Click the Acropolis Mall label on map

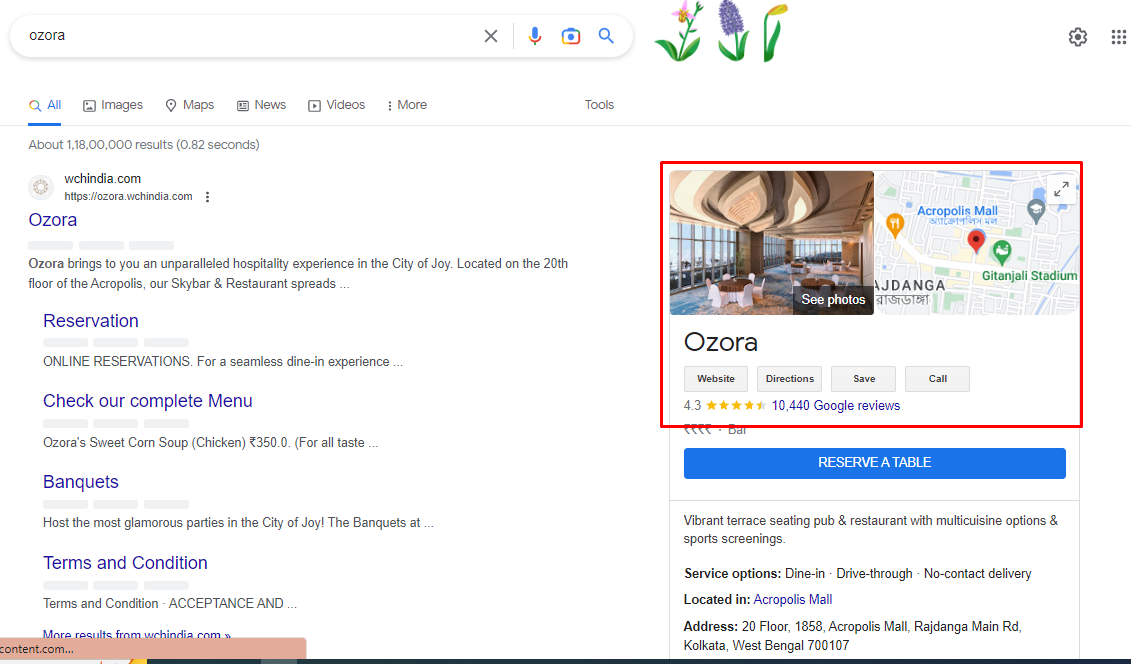tap(957, 211)
